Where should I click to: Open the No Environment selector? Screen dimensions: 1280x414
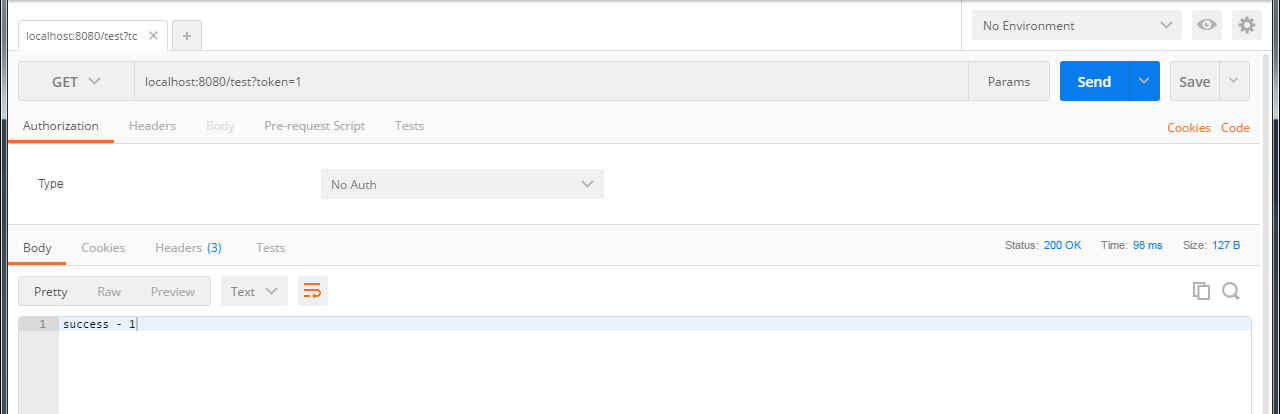coord(1076,25)
